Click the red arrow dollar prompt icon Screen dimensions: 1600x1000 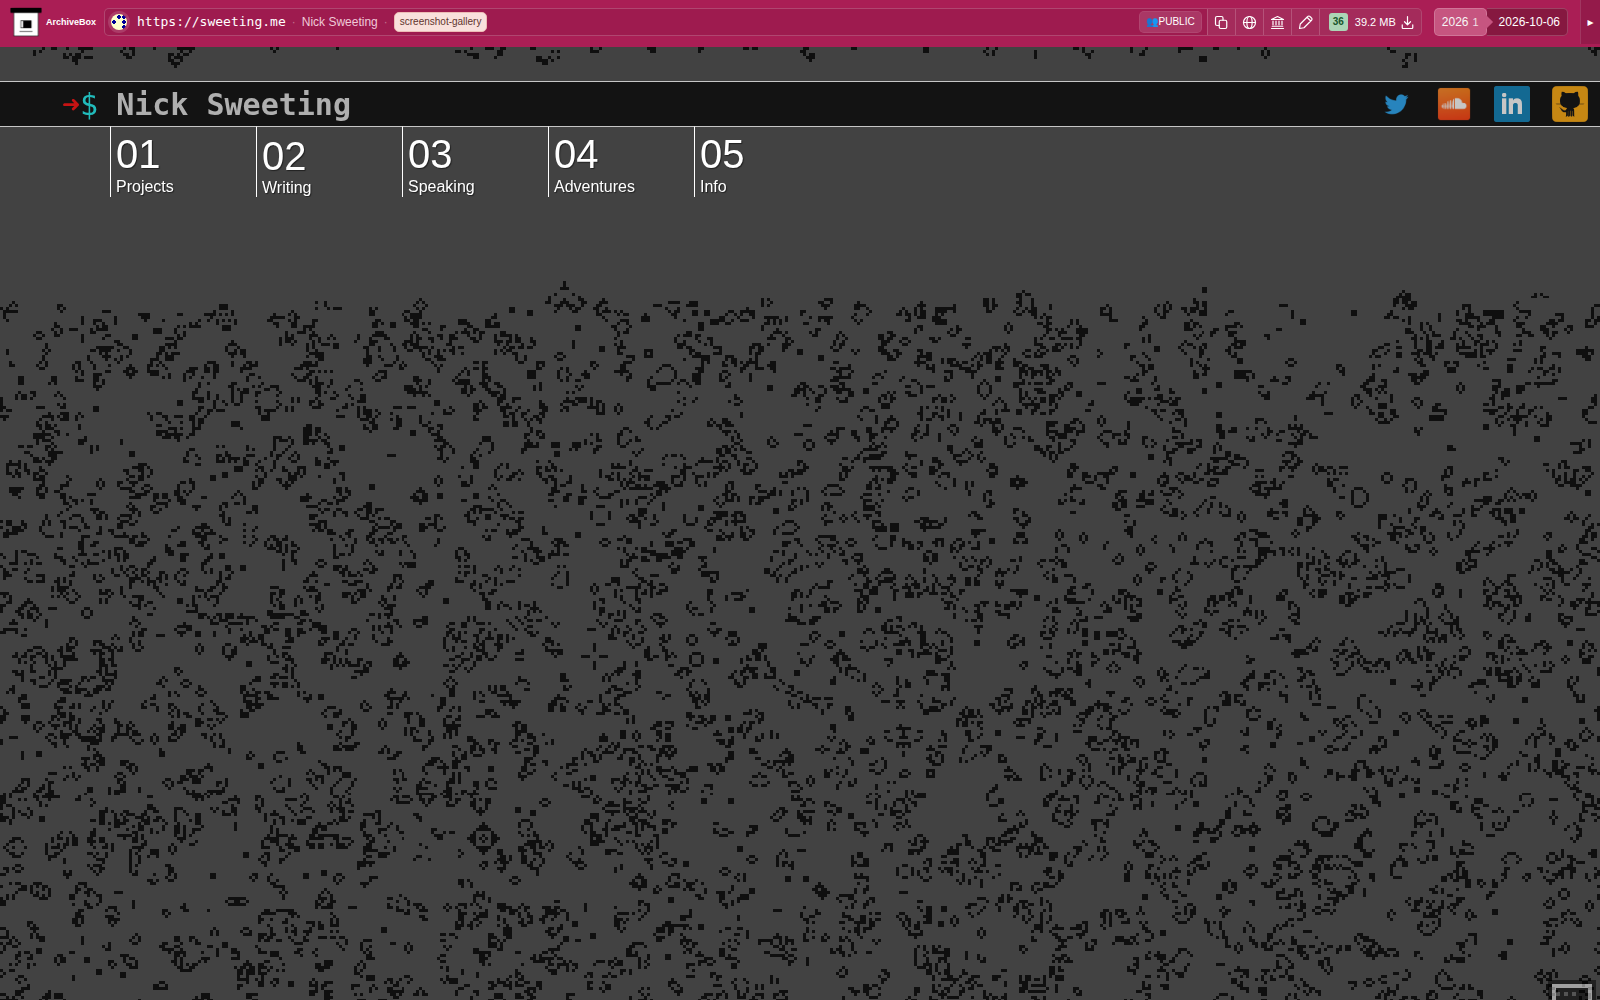80,104
